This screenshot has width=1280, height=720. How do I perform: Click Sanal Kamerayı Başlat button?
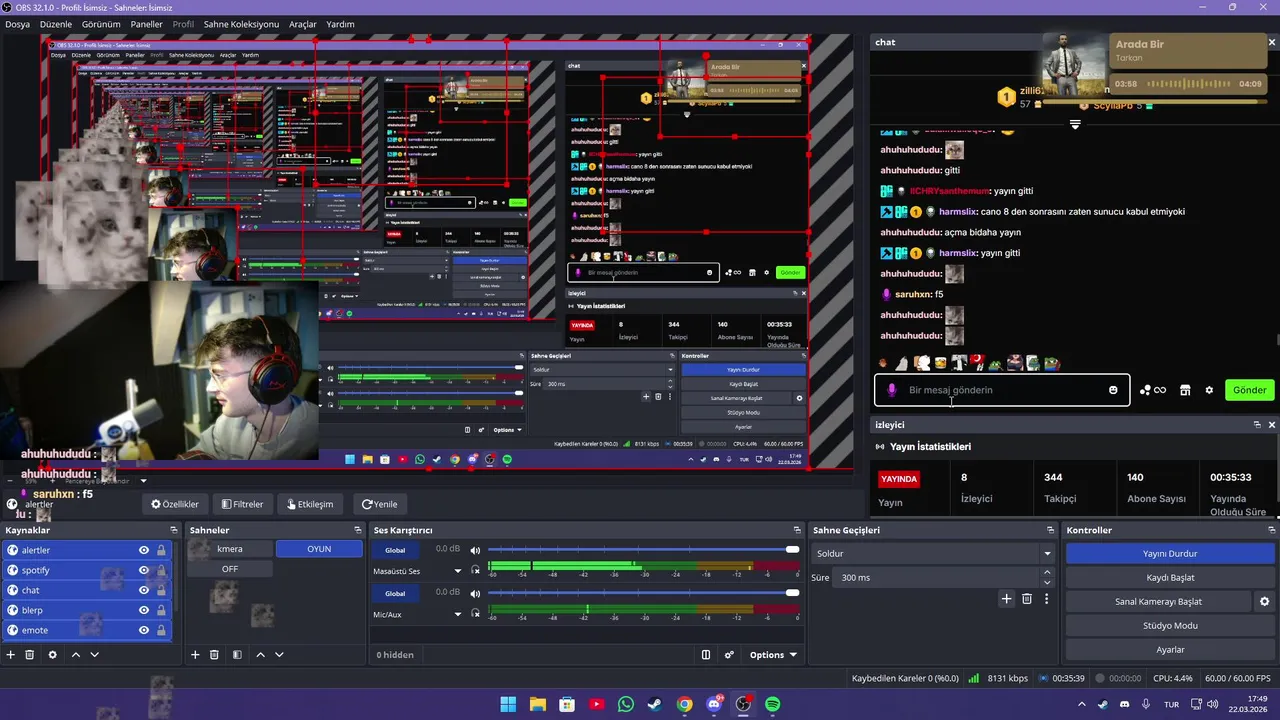tap(1158, 602)
